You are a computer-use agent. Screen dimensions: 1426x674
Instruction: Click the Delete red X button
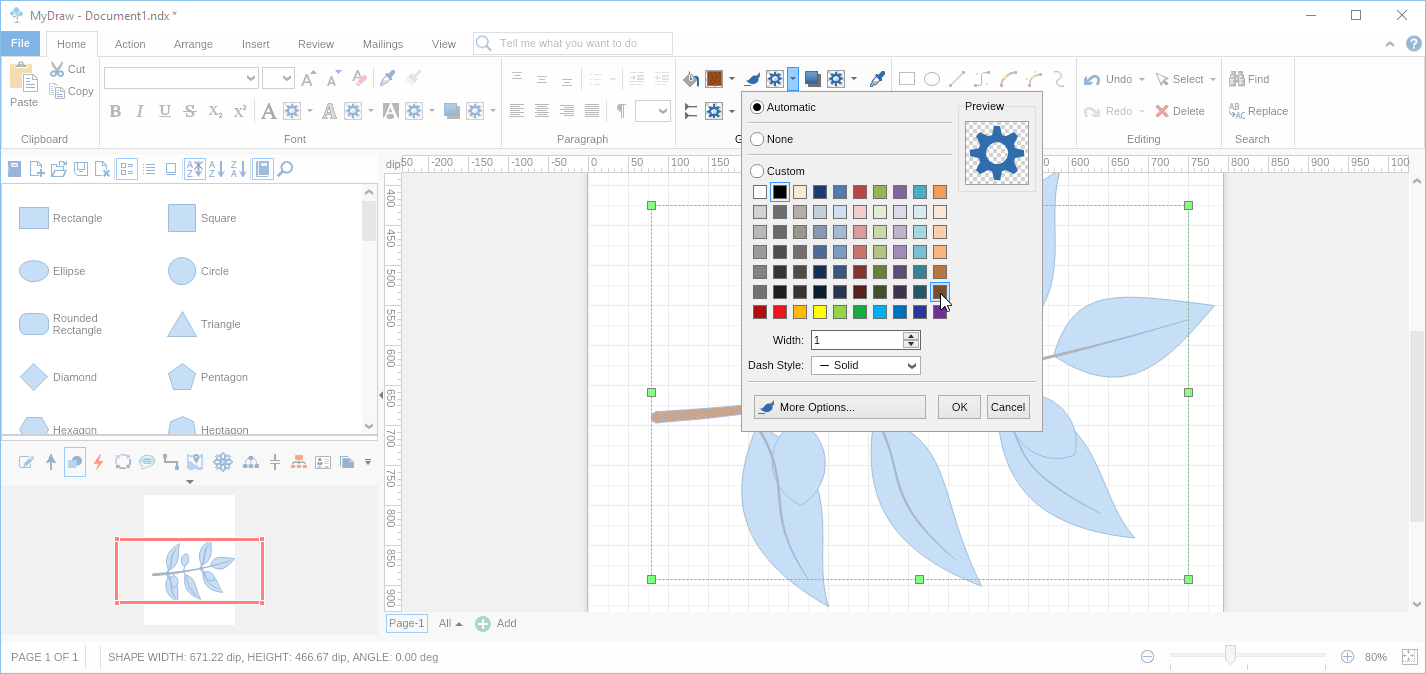pos(1180,111)
